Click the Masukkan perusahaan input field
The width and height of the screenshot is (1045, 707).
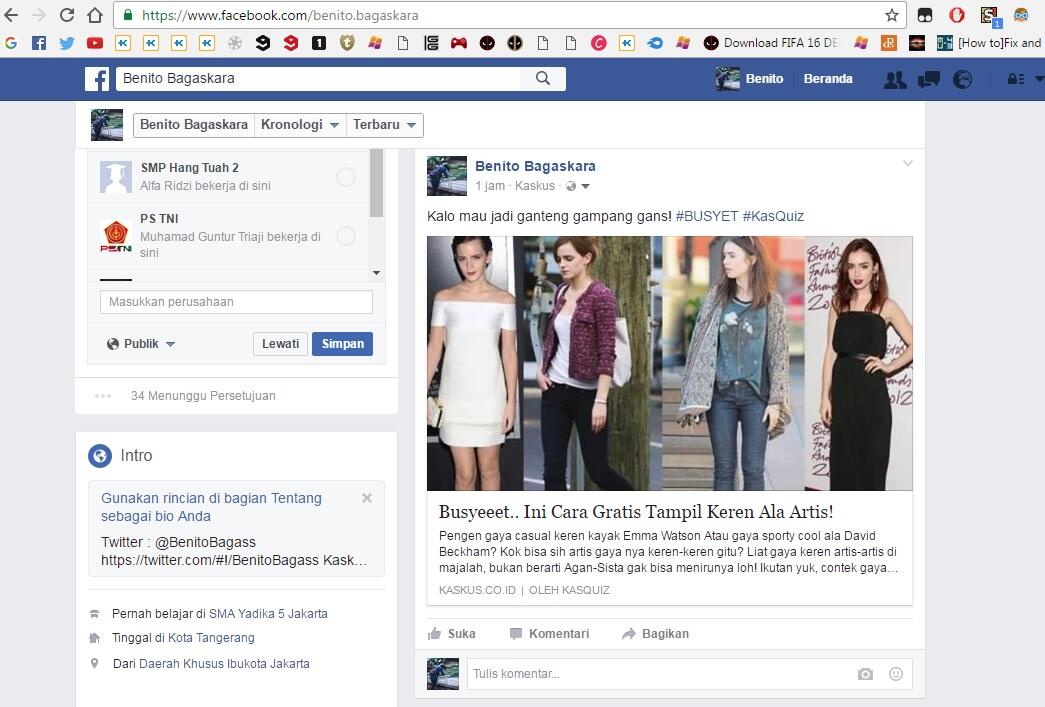pos(236,302)
